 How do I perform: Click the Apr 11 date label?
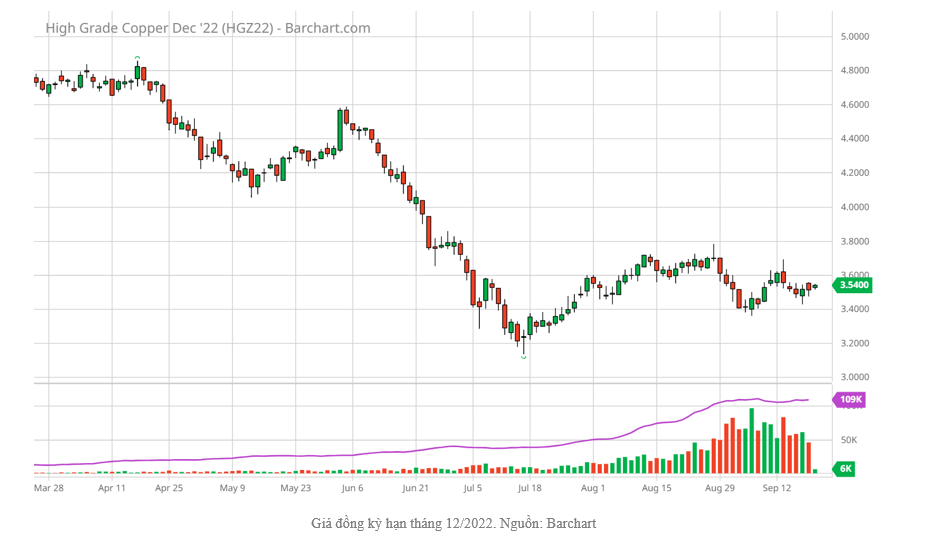[x=112, y=488]
